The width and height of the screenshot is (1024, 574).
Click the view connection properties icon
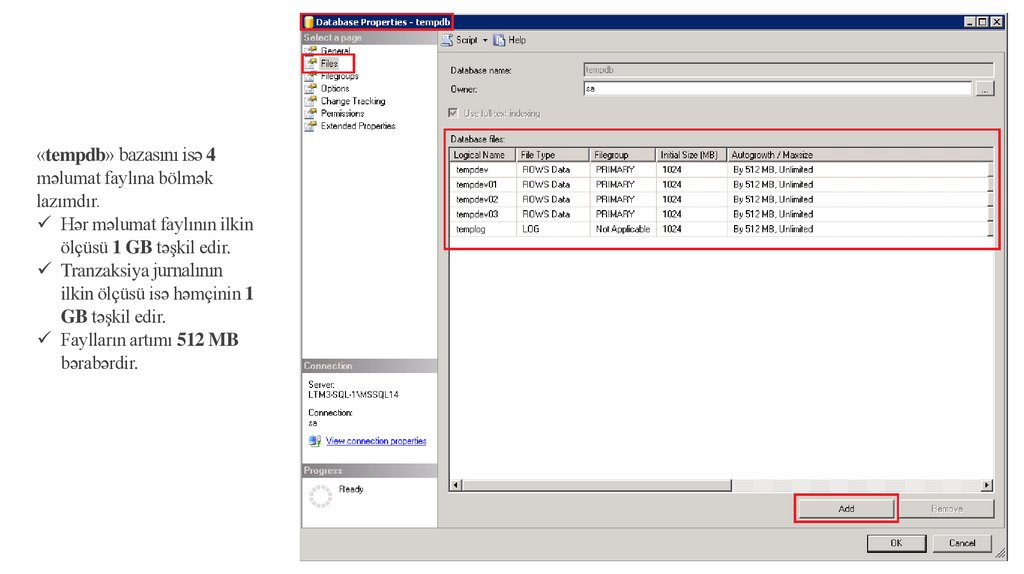coord(314,441)
